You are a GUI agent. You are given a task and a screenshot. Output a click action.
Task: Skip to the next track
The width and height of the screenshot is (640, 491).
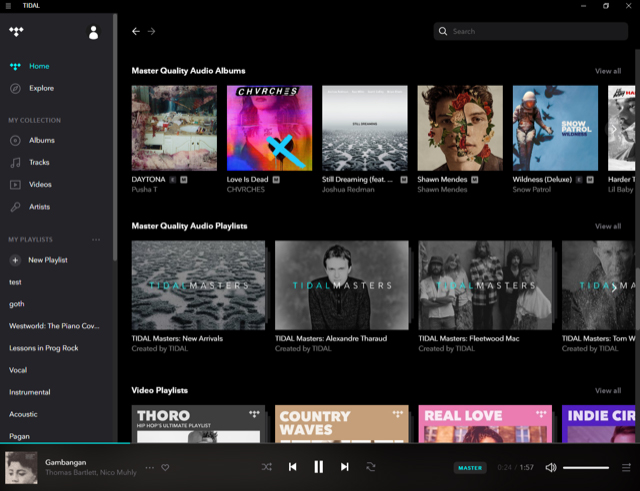(344, 467)
